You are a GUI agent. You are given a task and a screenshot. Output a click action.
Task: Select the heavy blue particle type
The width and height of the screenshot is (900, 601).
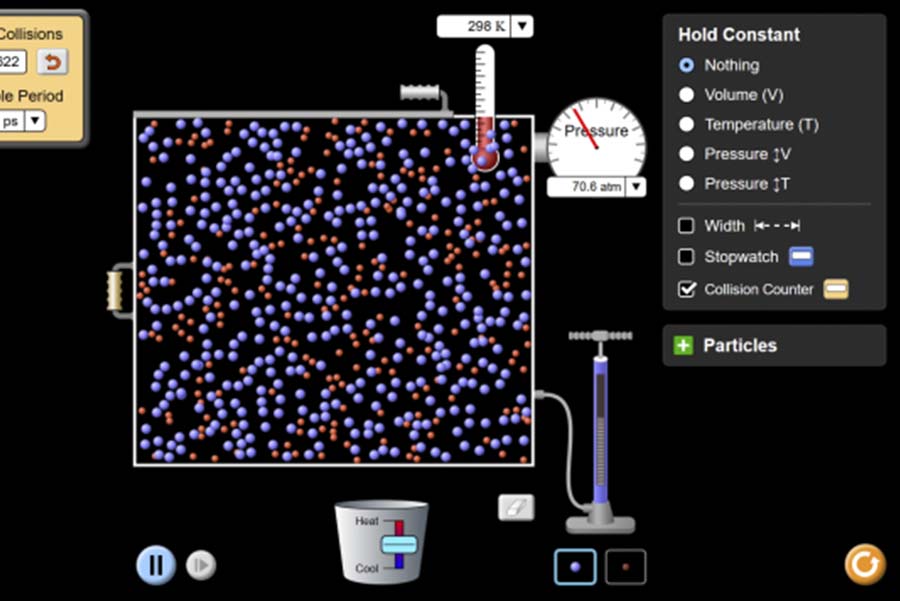coord(575,567)
